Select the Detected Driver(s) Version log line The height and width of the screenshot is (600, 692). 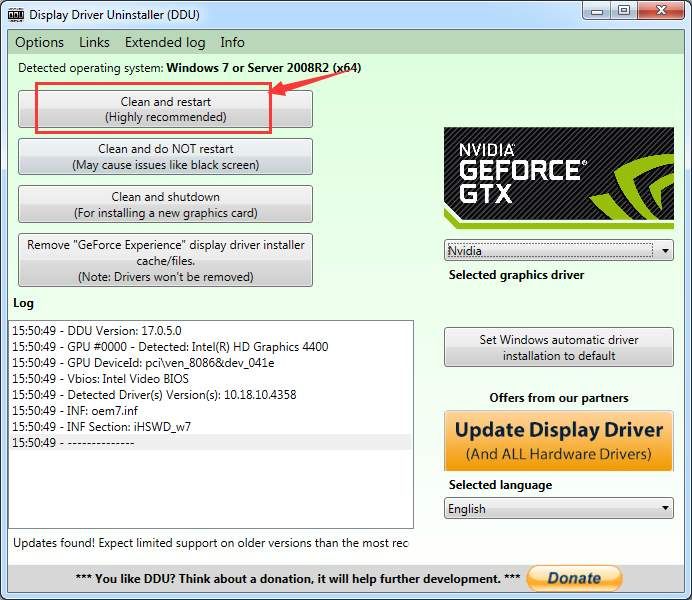click(154, 395)
